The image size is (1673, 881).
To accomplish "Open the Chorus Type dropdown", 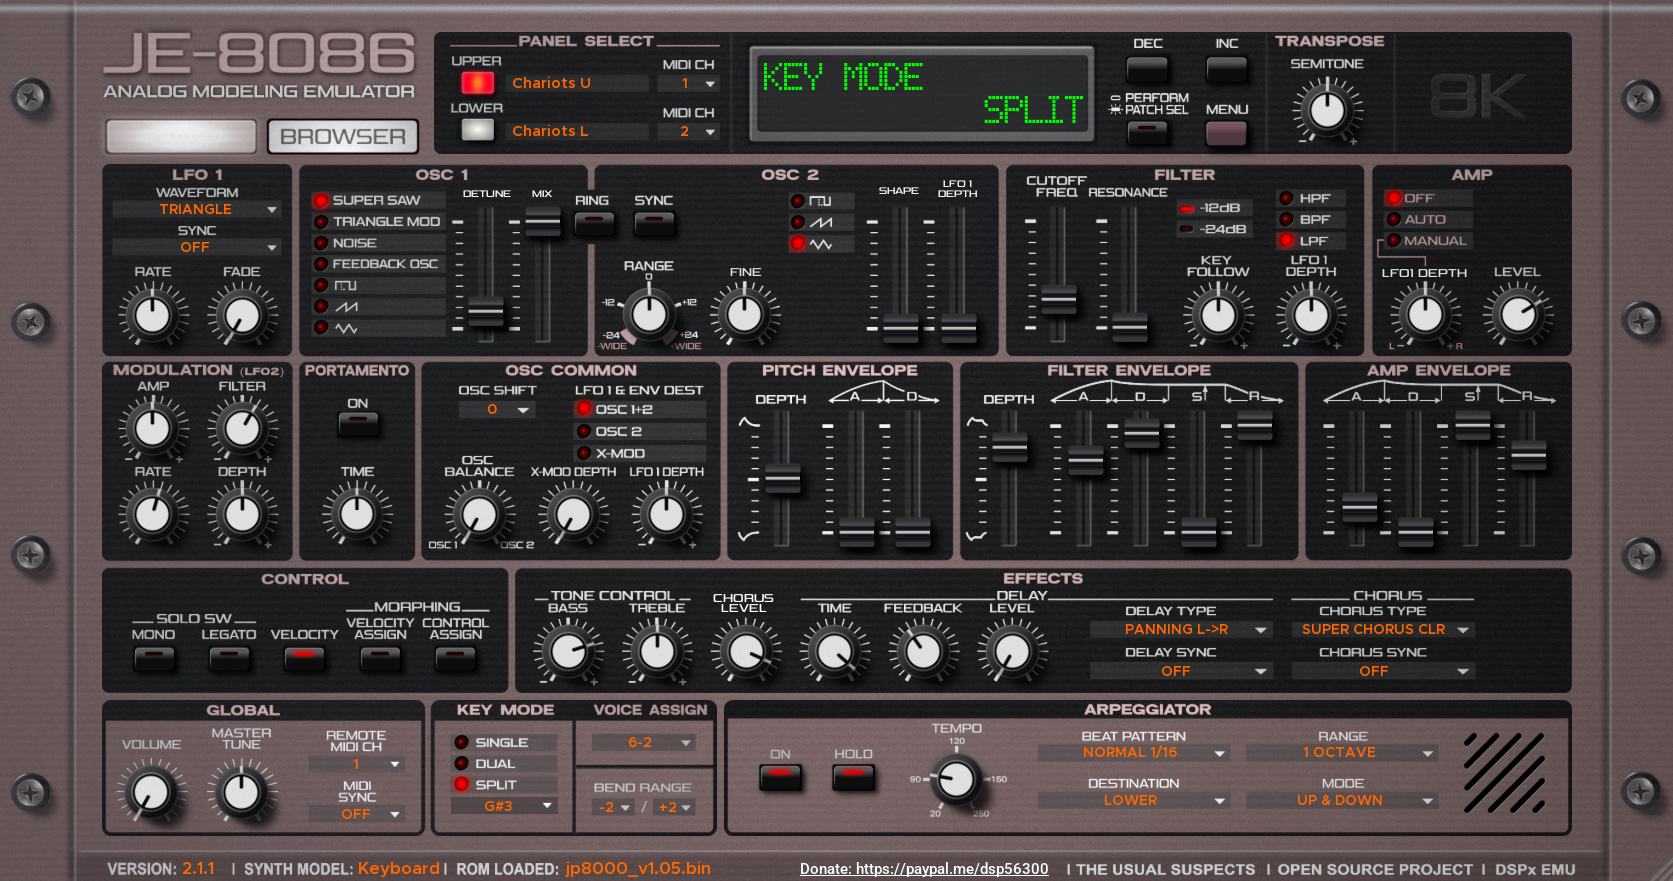I will tap(1382, 630).
